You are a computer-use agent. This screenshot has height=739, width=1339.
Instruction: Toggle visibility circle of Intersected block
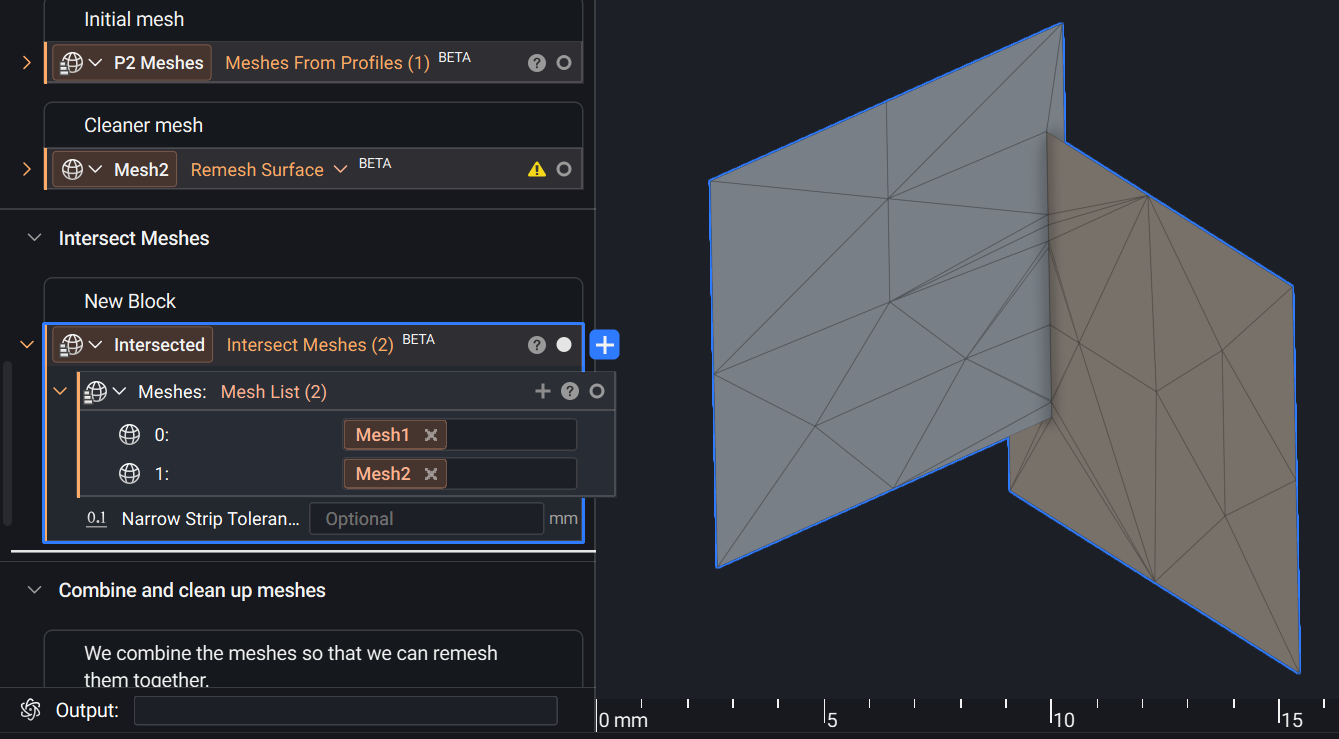[x=564, y=345]
